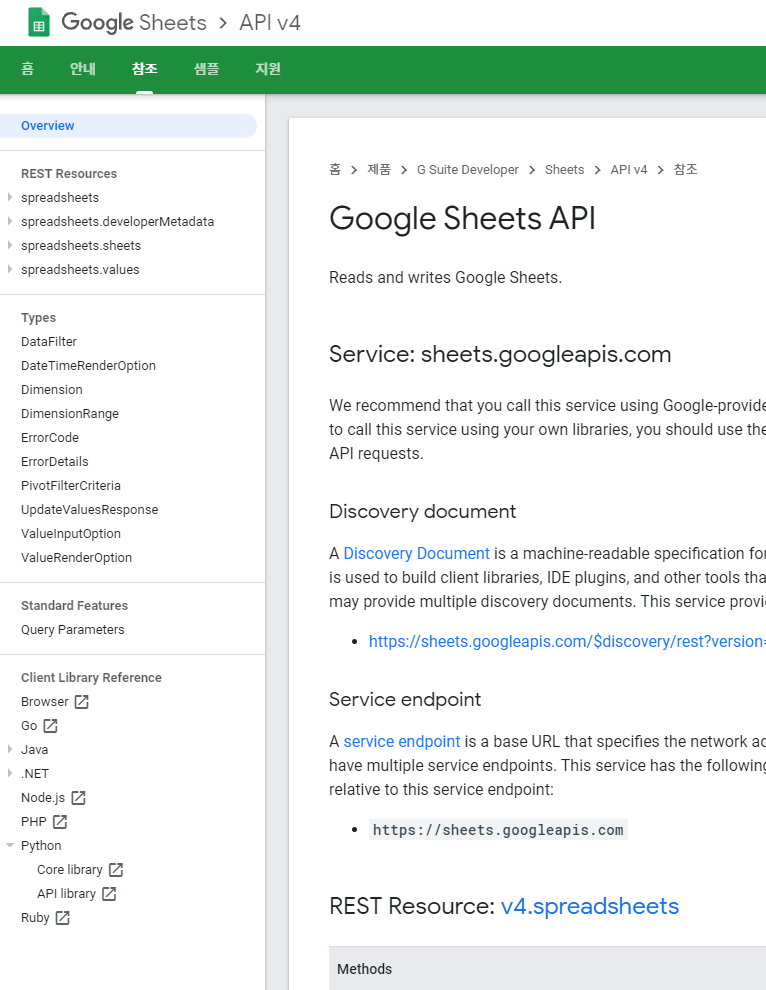Open the Dimension type page
This screenshot has width=766, height=990.
click(52, 390)
